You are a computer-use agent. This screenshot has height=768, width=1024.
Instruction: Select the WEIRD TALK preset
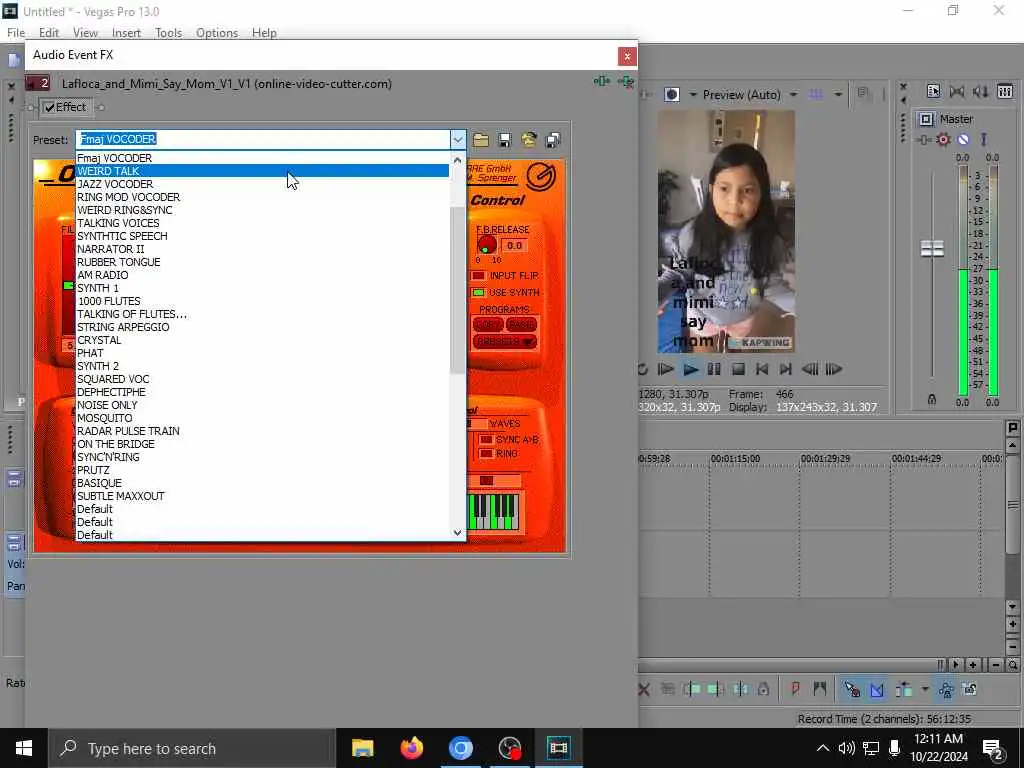click(x=263, y=171)
